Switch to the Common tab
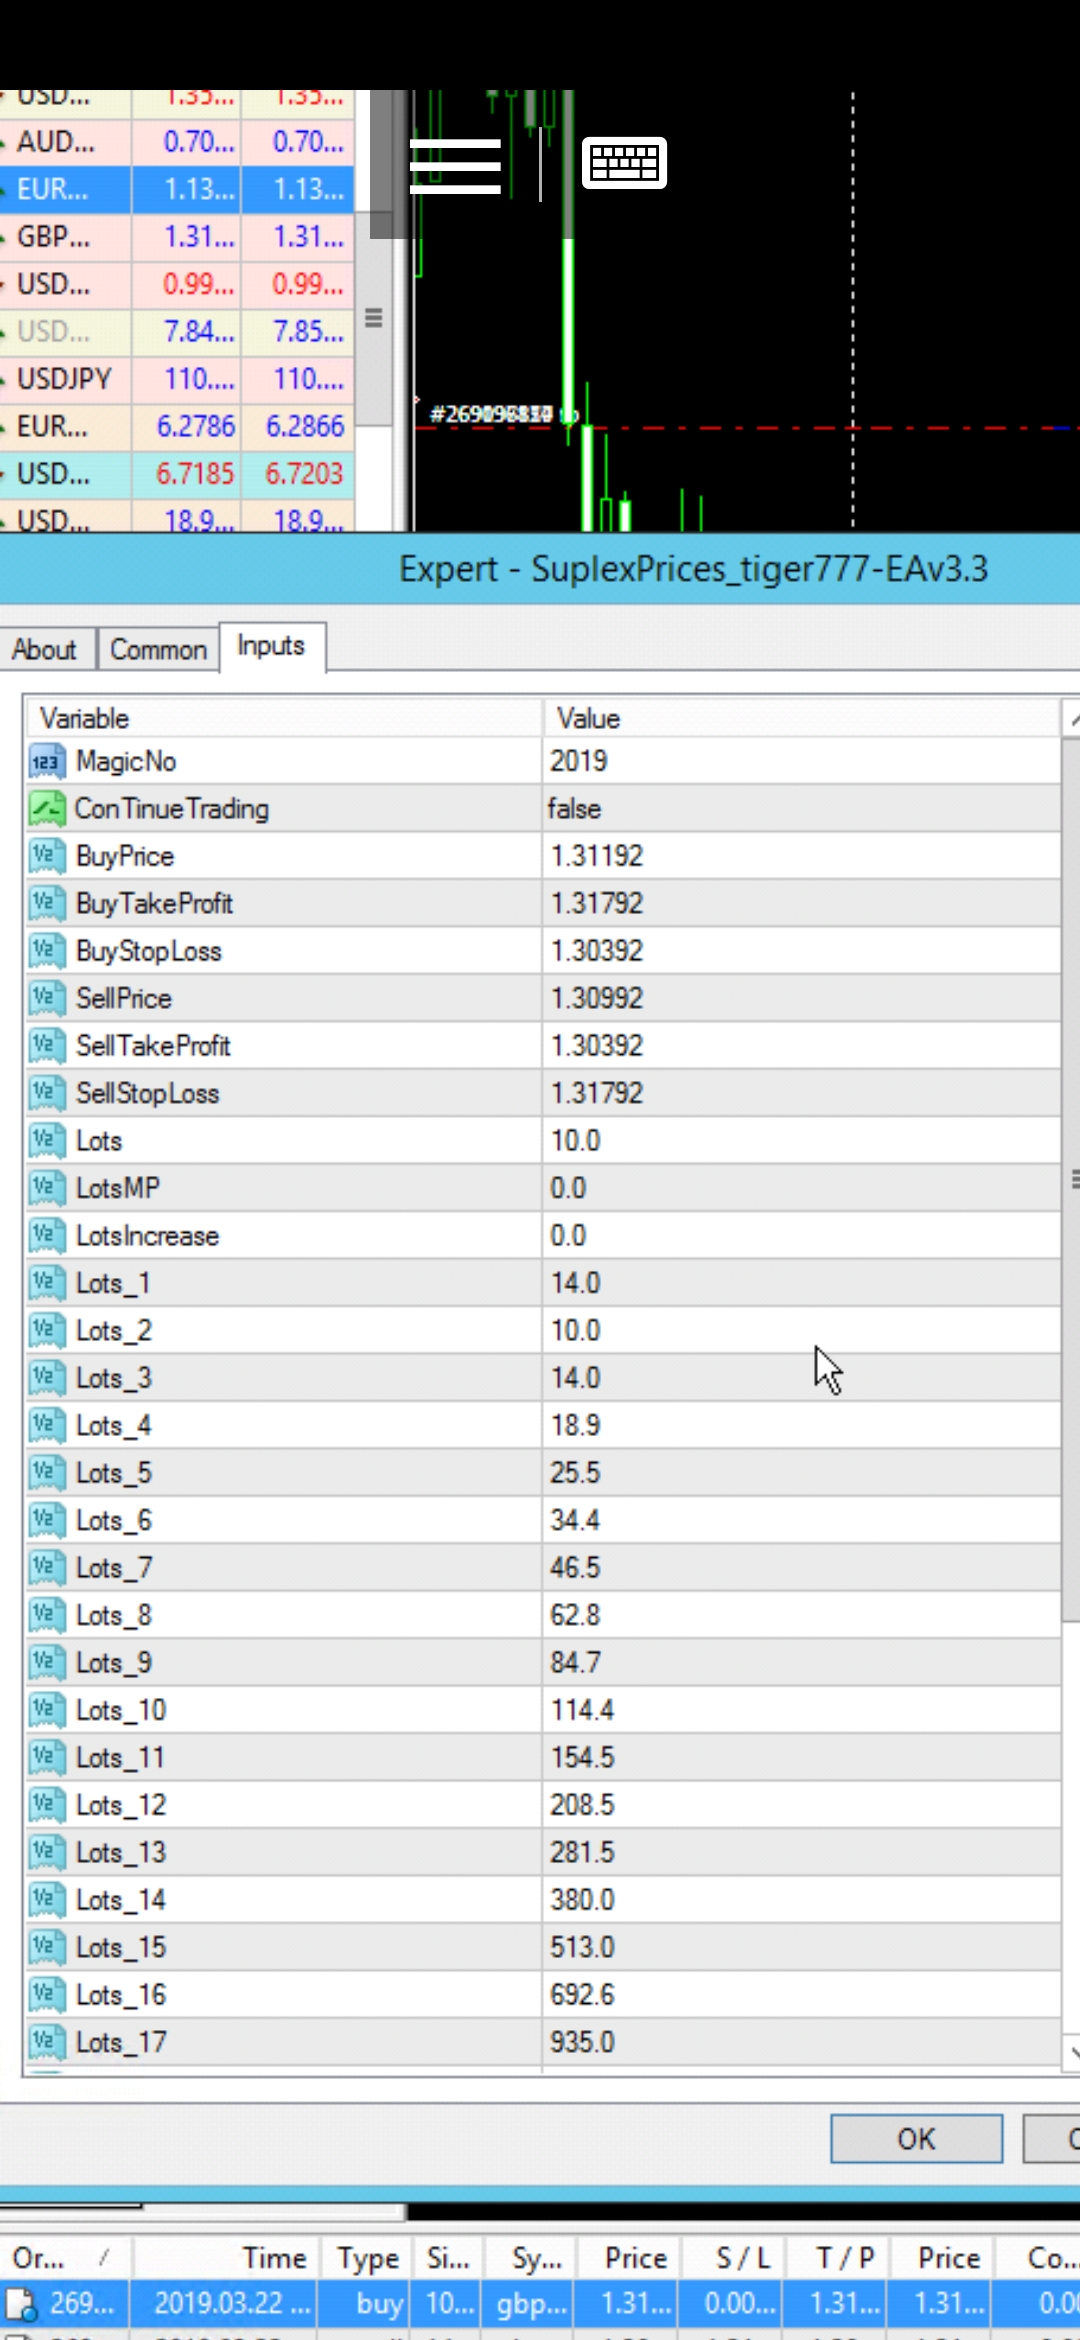The width and height of the screenshot is (1080, 2340). pos(158,650)
